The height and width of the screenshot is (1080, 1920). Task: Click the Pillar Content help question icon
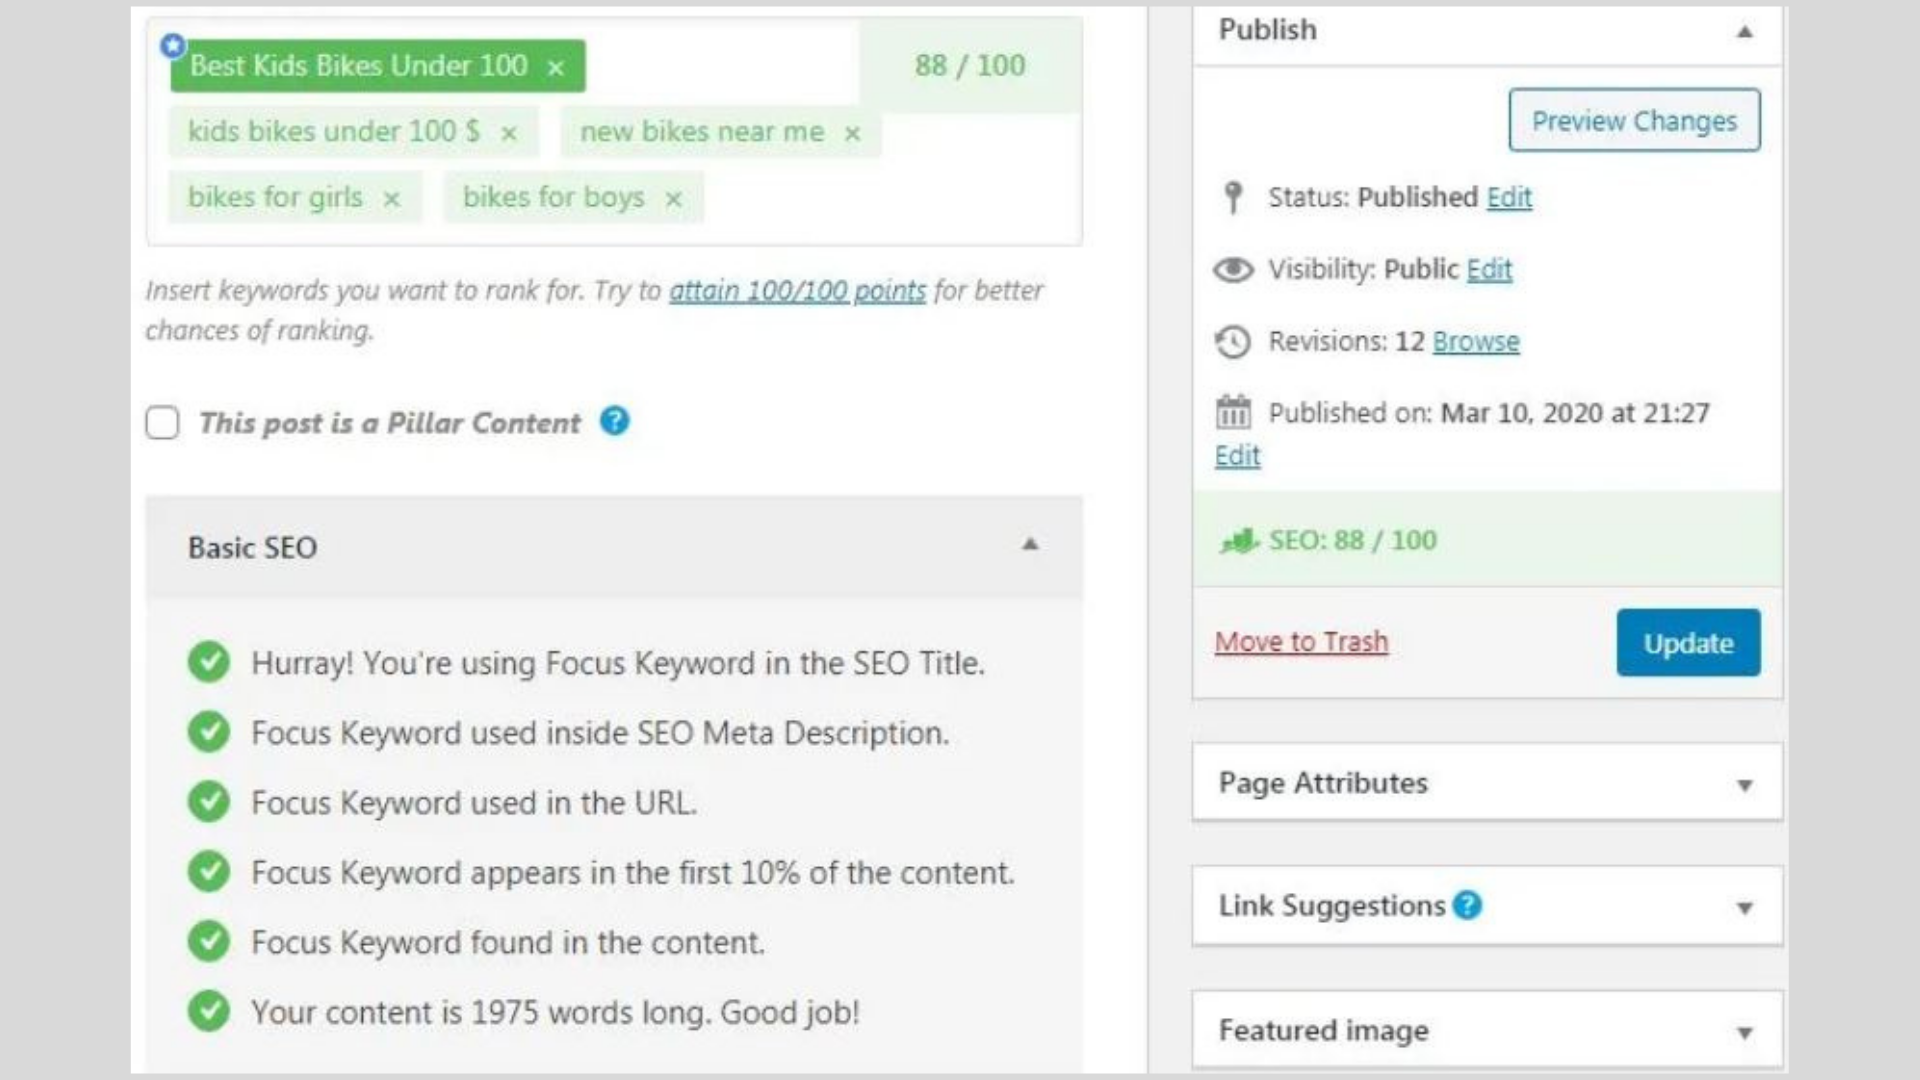(x=615, y=422)
